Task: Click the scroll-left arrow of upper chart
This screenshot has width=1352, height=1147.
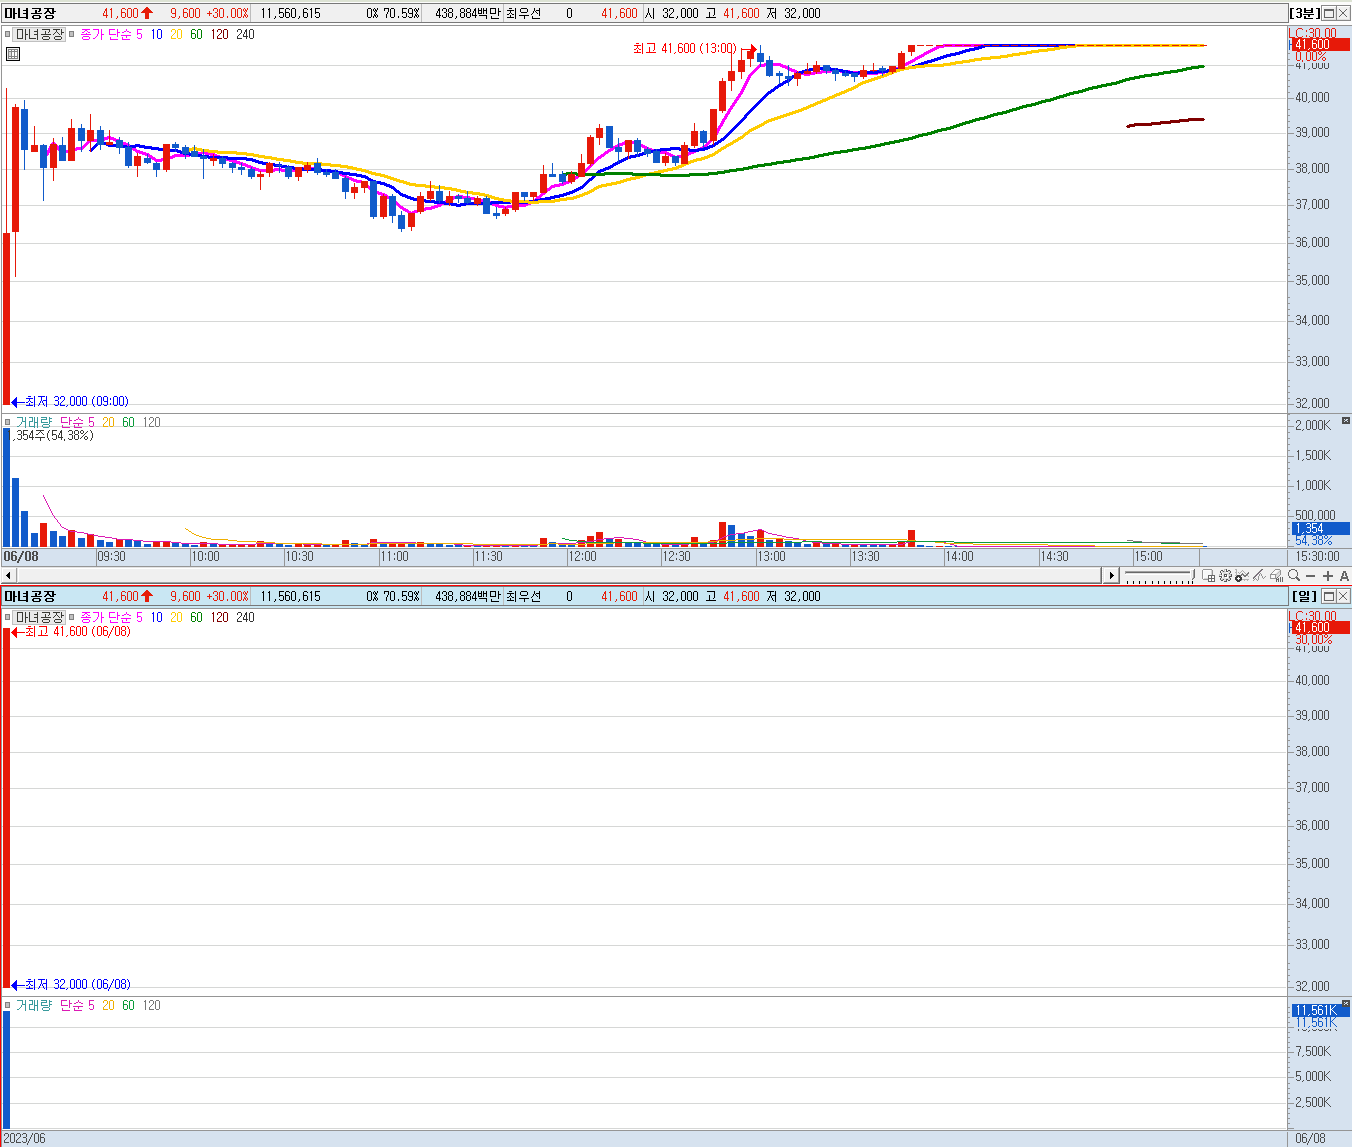Action: (8, 576)
